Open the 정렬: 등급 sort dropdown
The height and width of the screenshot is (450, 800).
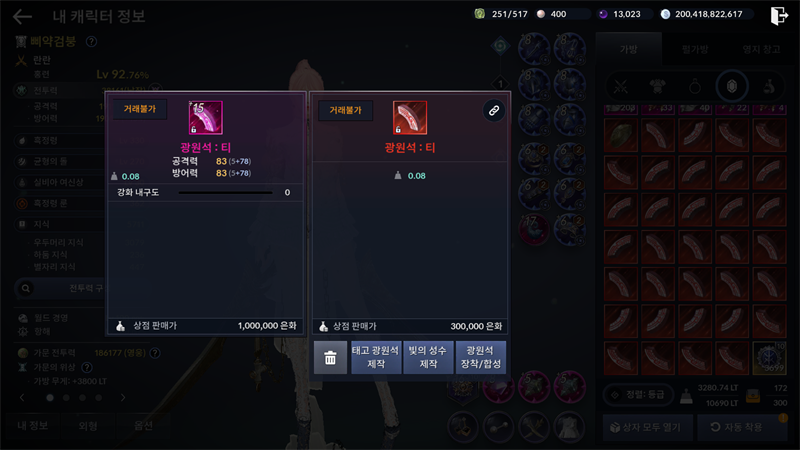(x=638, y=394)
